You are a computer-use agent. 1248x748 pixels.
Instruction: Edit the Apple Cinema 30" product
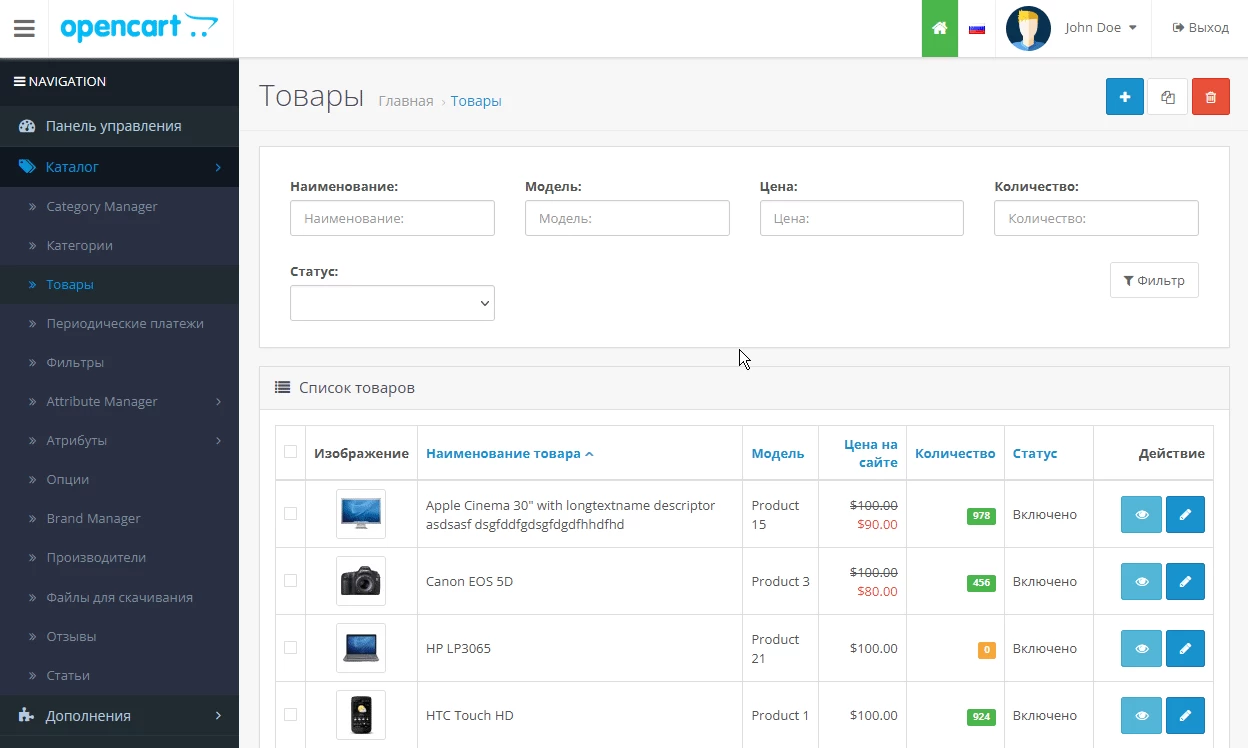[x=1185, y=514]
